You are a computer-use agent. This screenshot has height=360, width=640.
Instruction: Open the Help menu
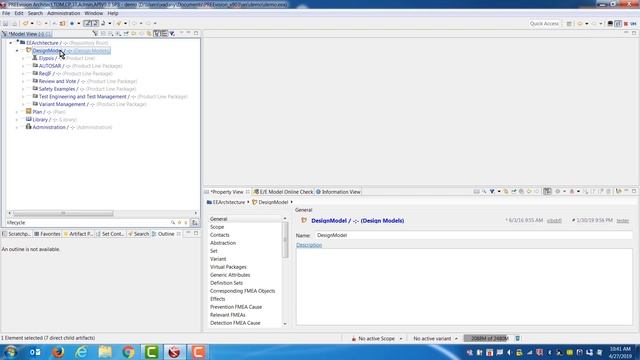click(113, 13)
